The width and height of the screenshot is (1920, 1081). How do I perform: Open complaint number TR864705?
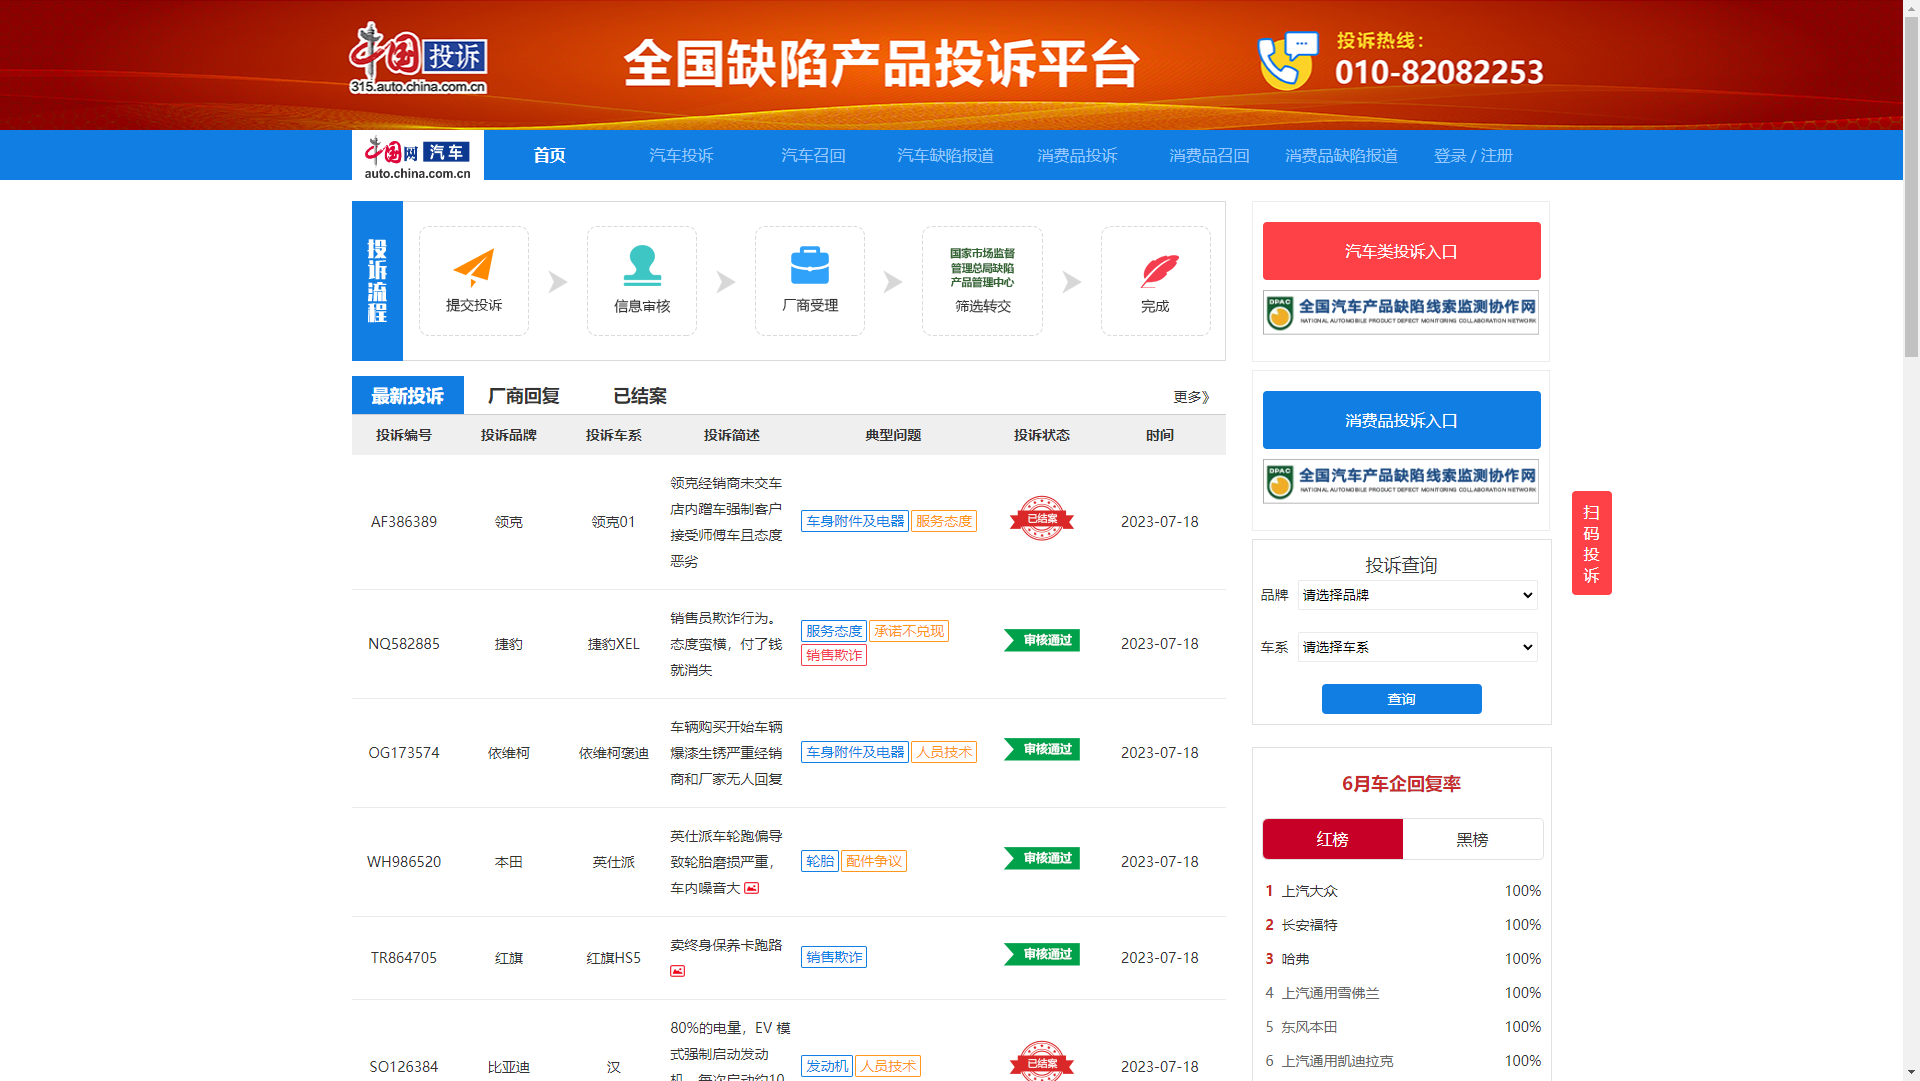(404, 958)
